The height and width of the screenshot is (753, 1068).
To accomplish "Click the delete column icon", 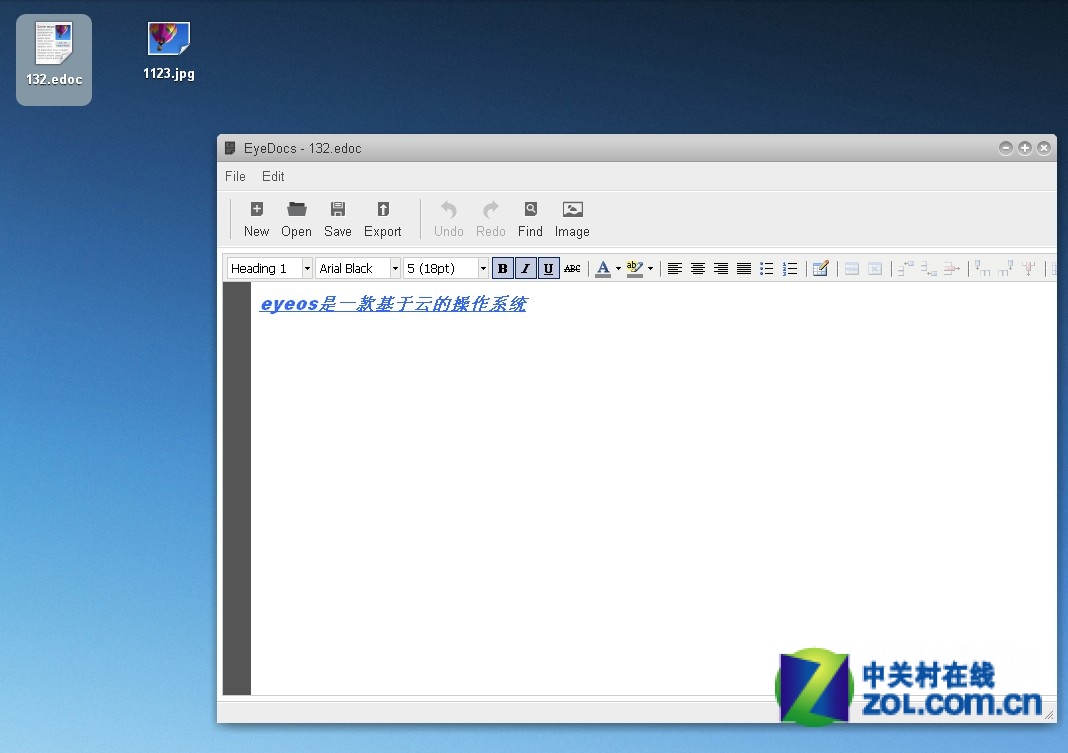I will (x=1028, y=268).
